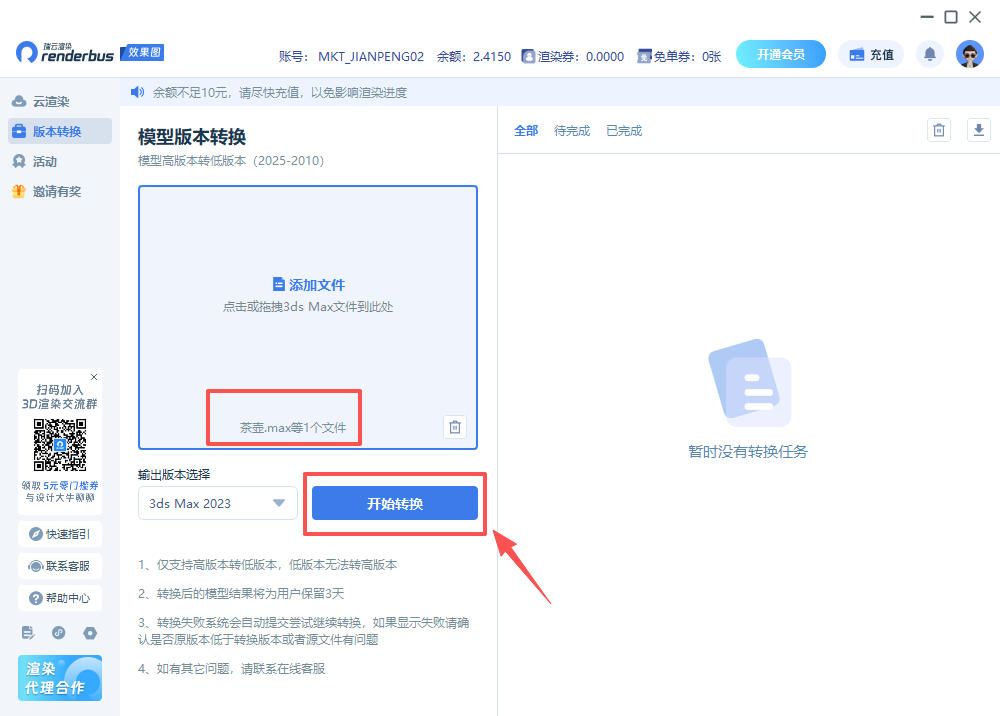Viewport: 1000px width, 716px height.
Task: Go to 云渲染 in the sidebar
Action: 51,101
